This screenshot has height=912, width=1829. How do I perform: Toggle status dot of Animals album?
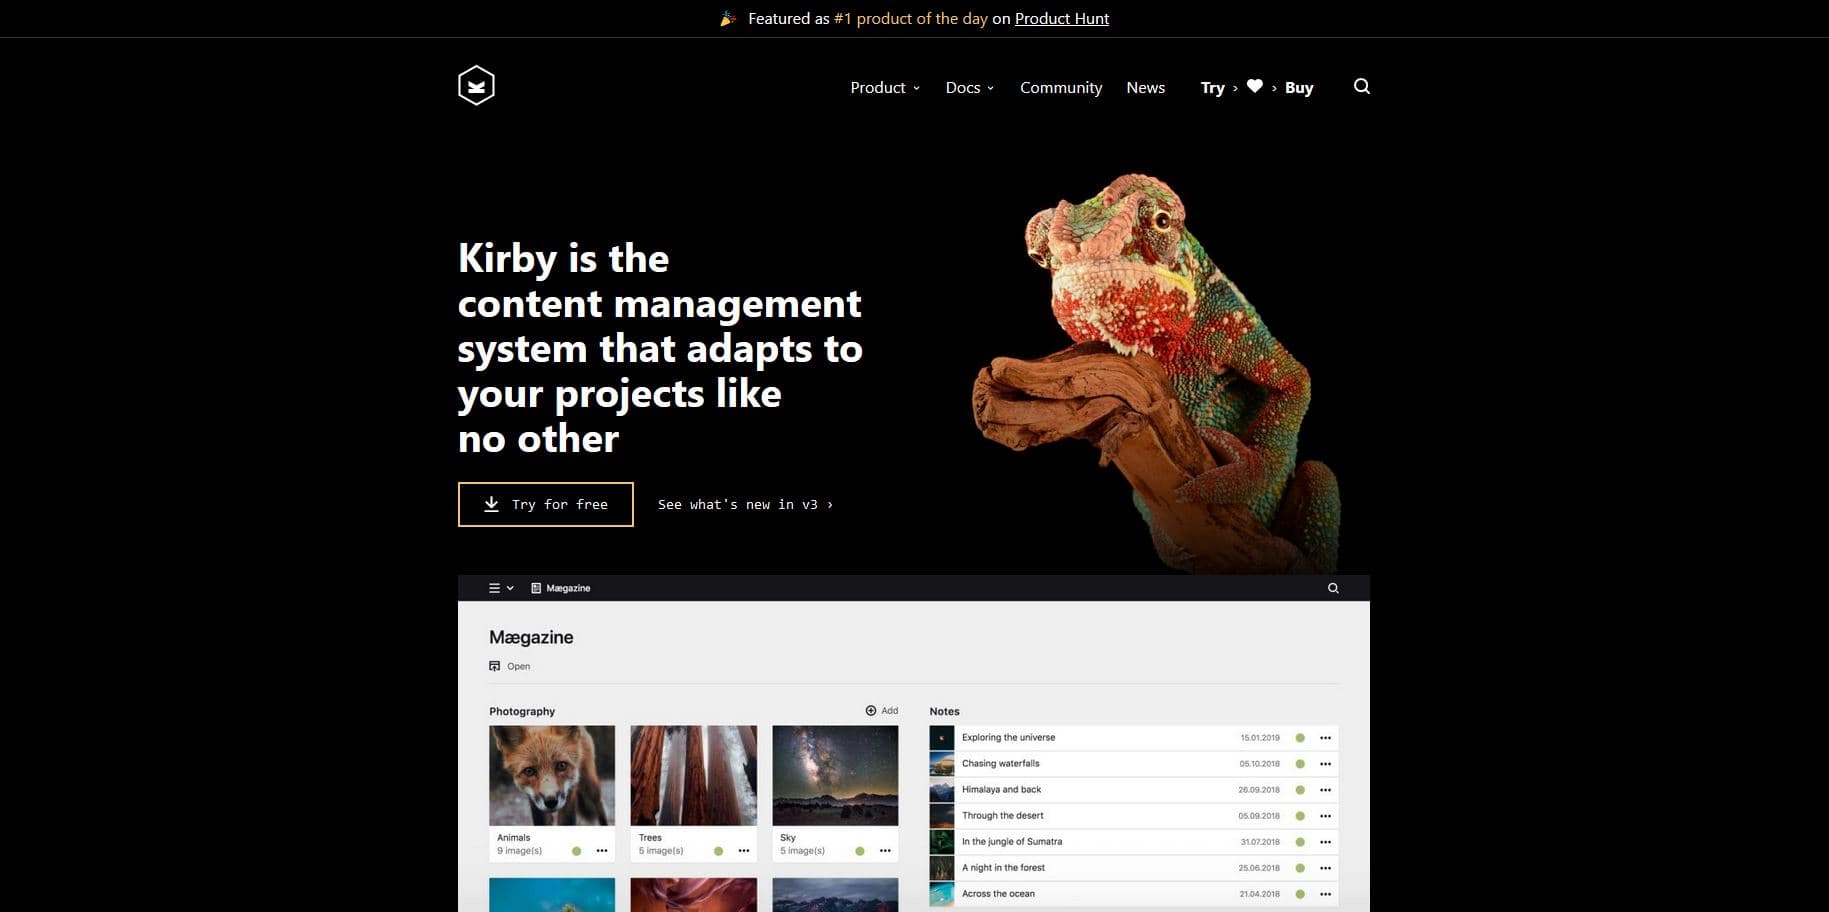pos(576,851)
